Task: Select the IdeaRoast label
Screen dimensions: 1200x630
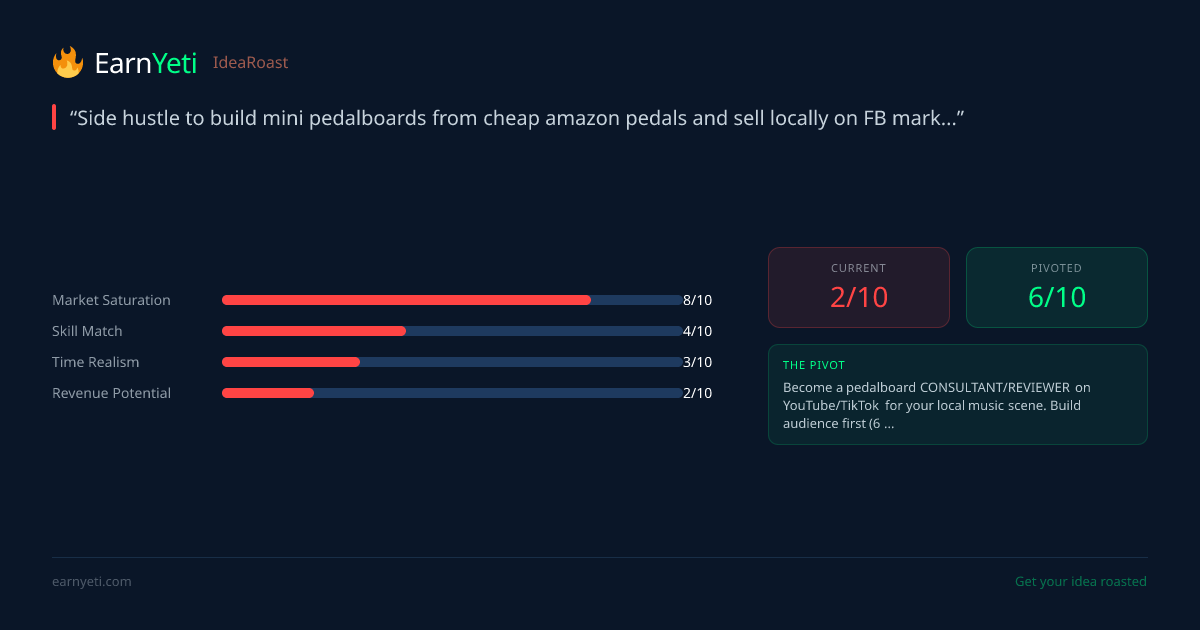Action: [x=250, y=63]
